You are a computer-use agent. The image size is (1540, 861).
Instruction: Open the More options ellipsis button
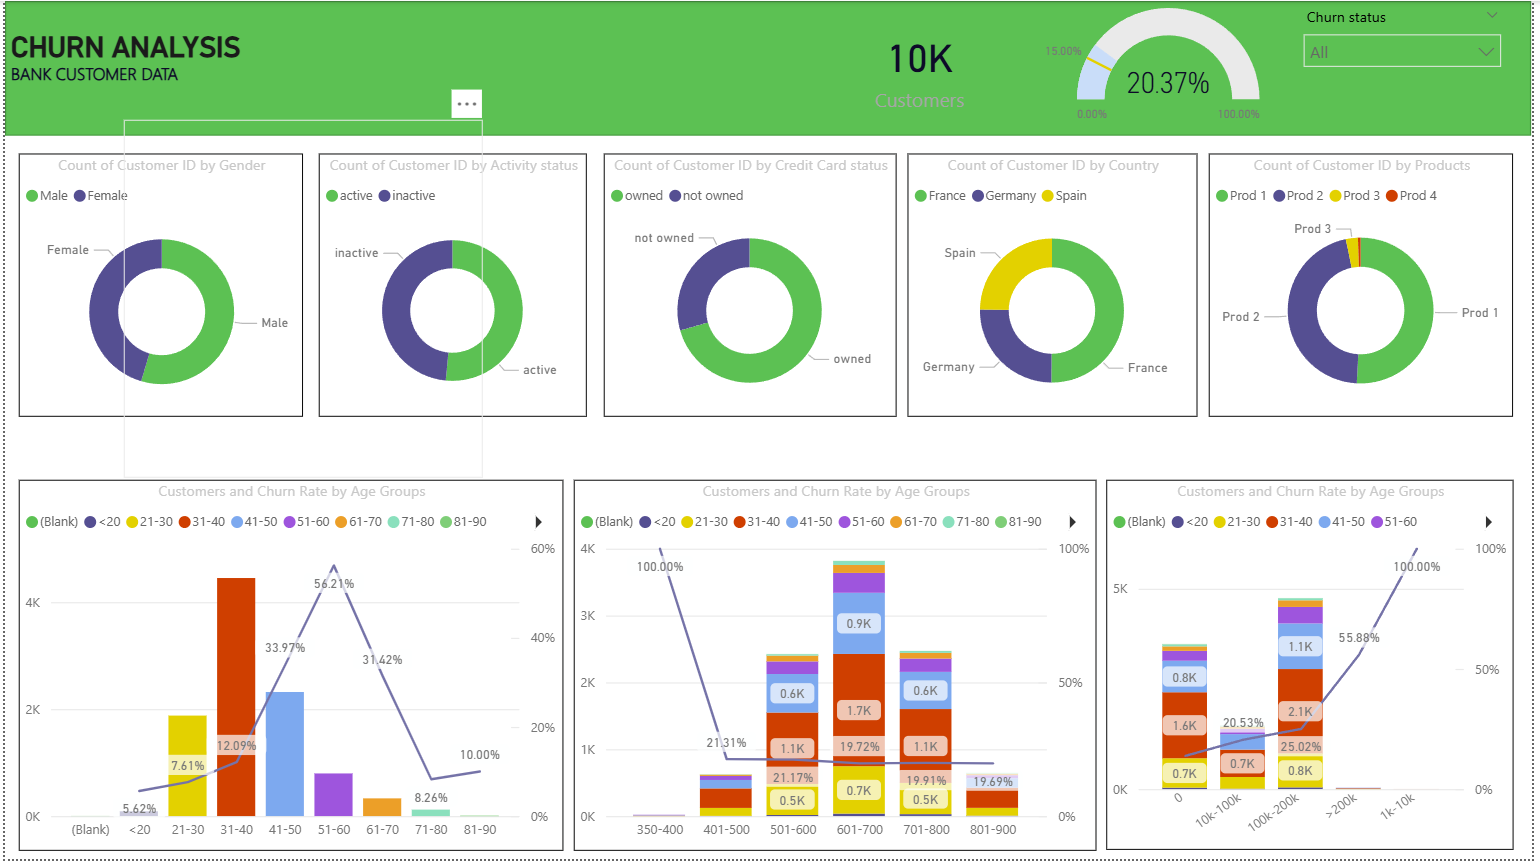(467, 104)
